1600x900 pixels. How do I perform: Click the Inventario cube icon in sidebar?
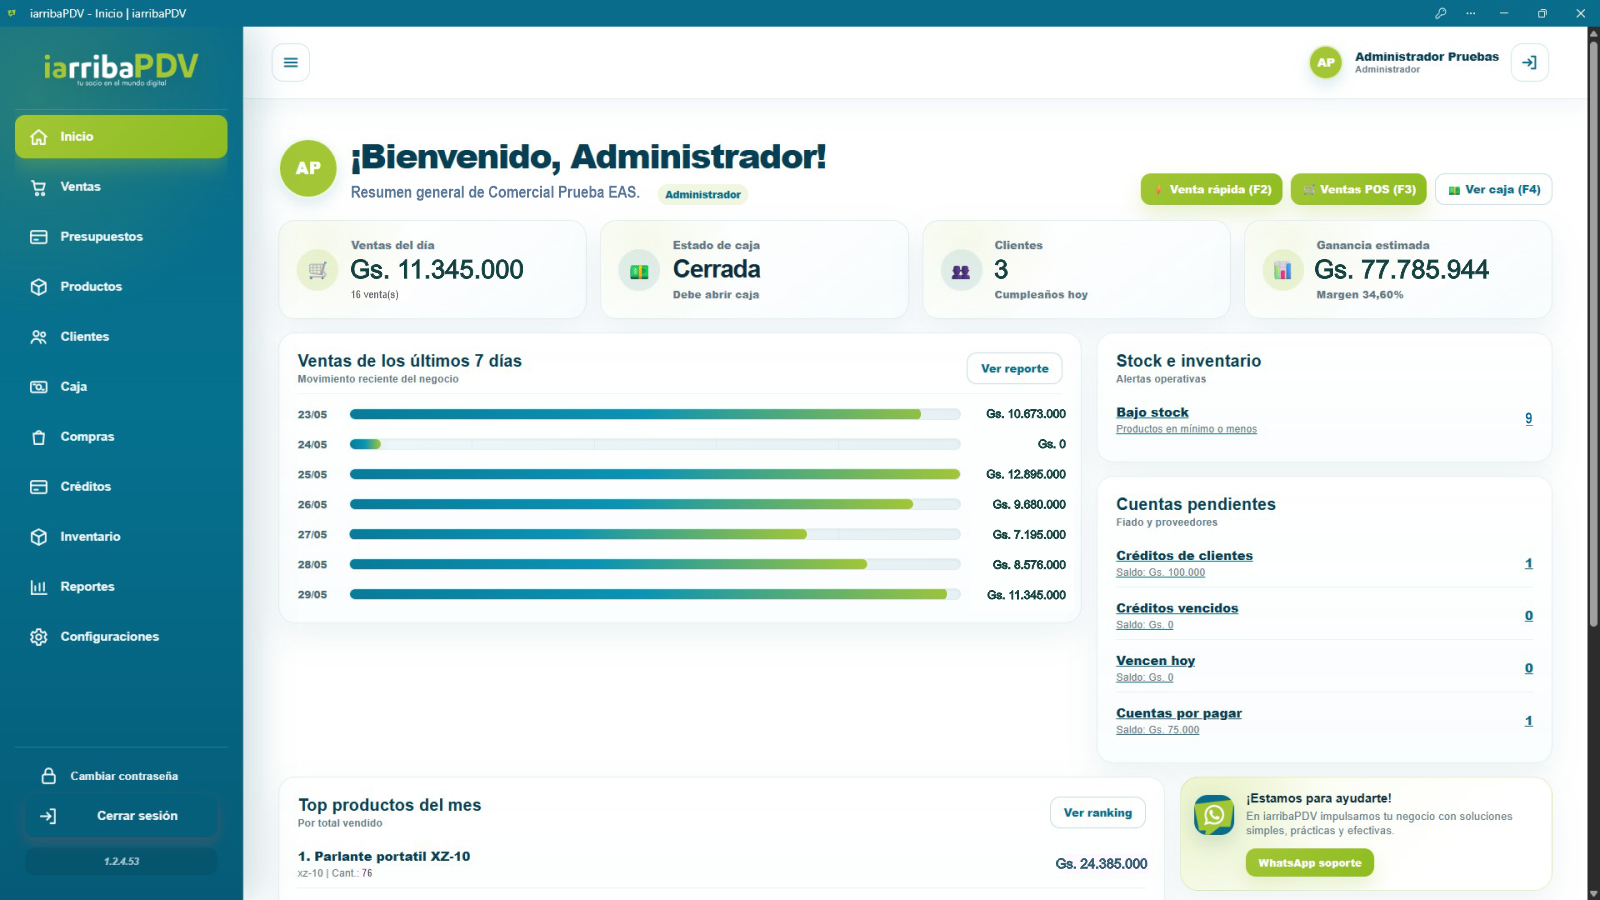39,537
